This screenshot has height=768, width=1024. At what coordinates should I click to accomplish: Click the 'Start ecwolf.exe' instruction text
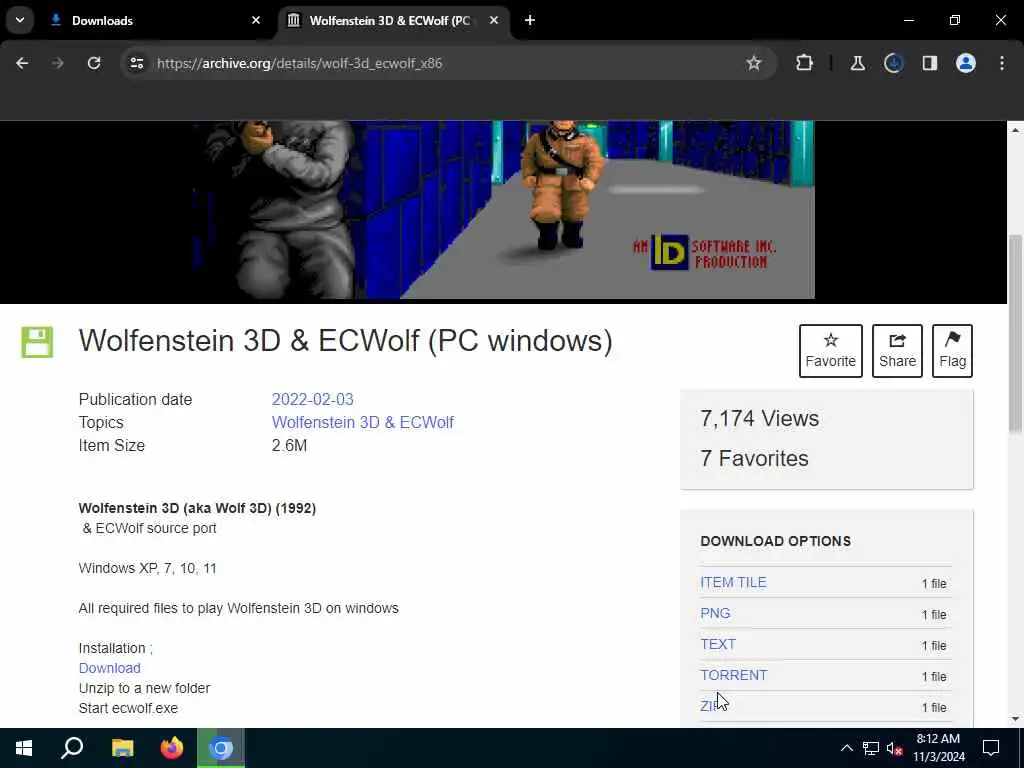[128, 708]
